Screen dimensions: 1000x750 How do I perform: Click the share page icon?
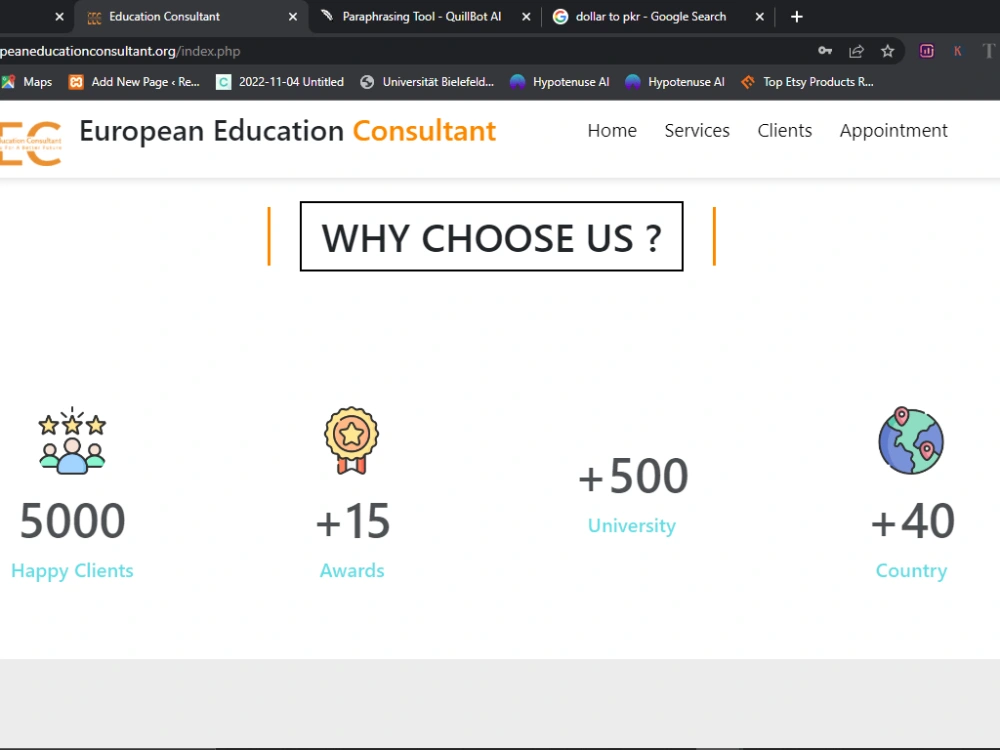point(857,51)
